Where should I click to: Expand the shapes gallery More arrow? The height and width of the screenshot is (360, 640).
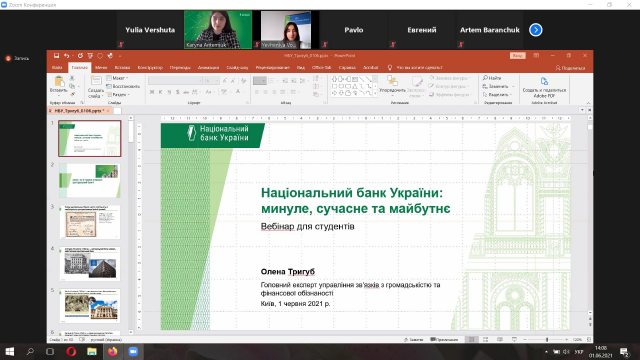375,94
